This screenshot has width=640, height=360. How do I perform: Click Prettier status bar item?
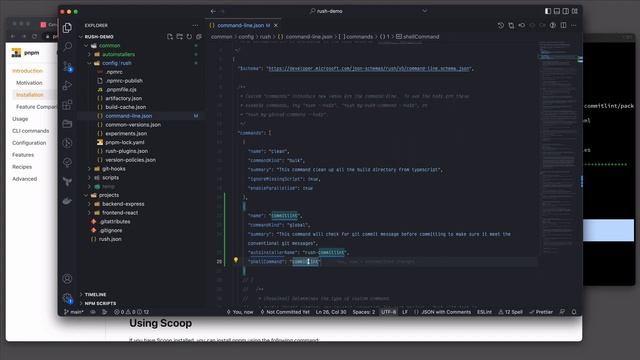[541, 312]
